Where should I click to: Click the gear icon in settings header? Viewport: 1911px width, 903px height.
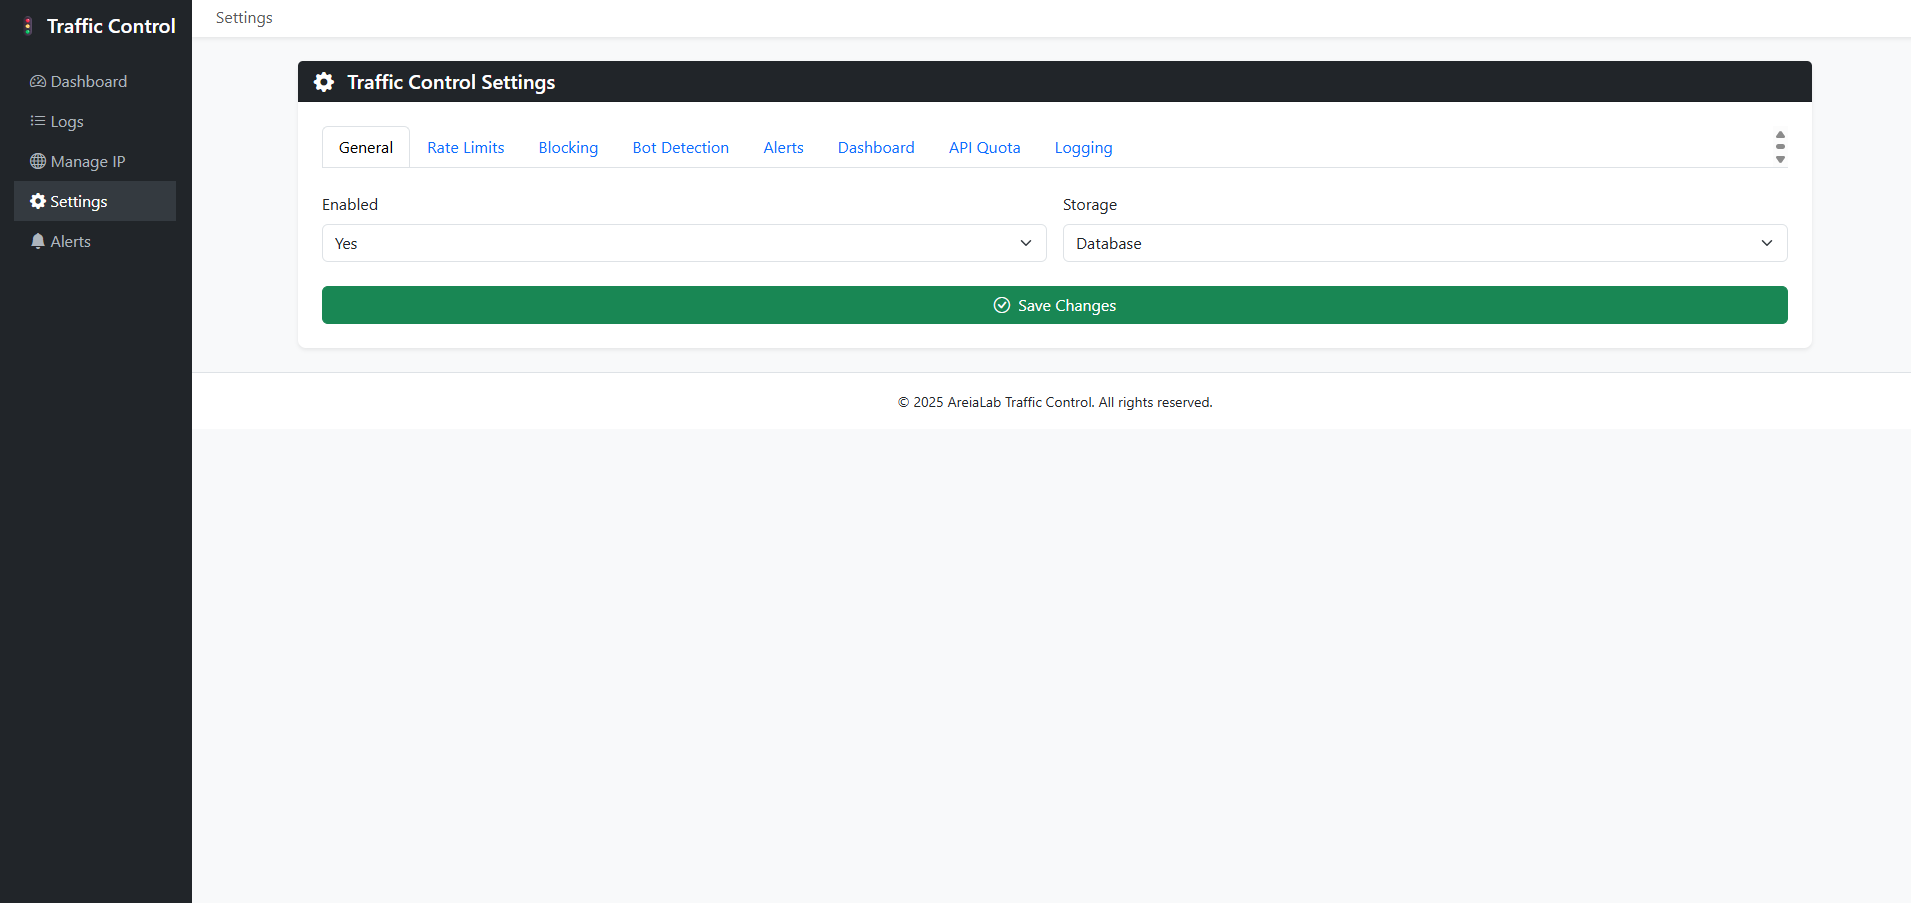click(324, 82)
